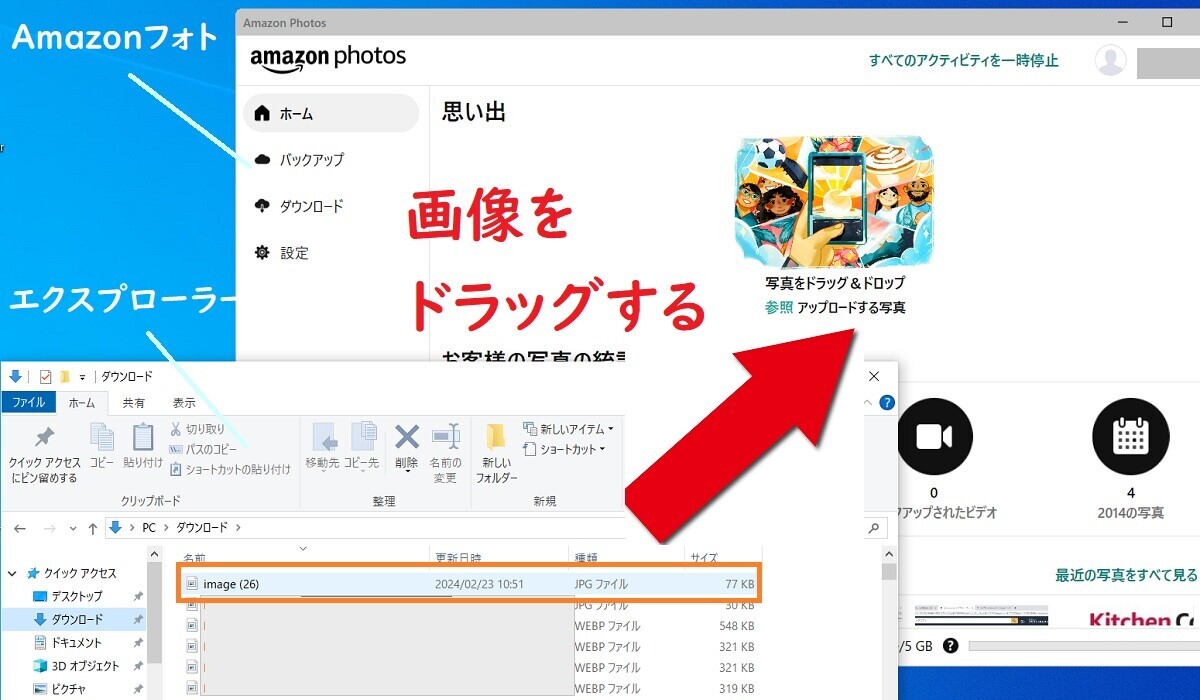Click 最近の写真をすべて見る link
The width and height of the screenshot is (1200, 700).
1126,575
